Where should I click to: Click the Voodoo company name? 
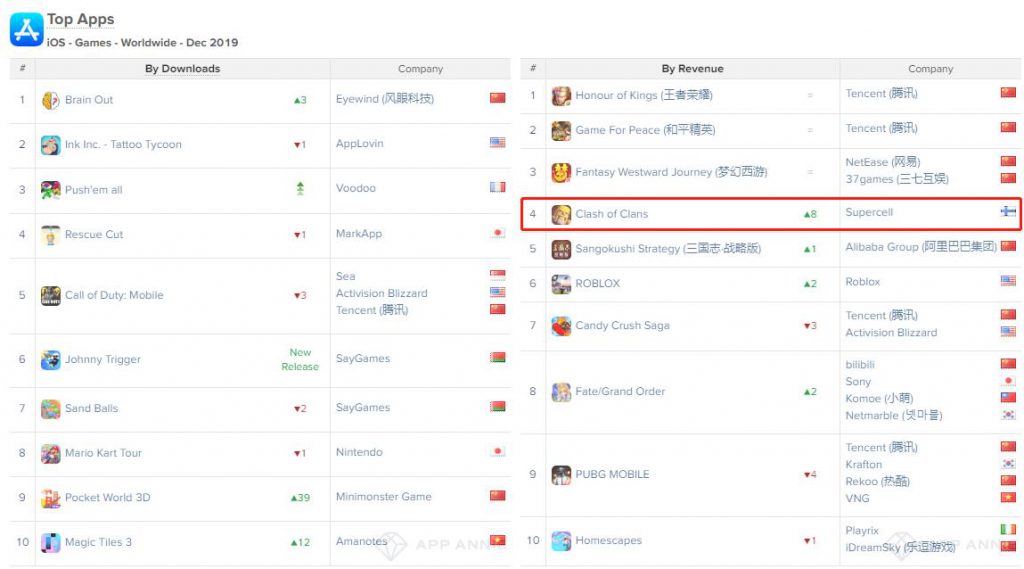[x=356, y=188]
